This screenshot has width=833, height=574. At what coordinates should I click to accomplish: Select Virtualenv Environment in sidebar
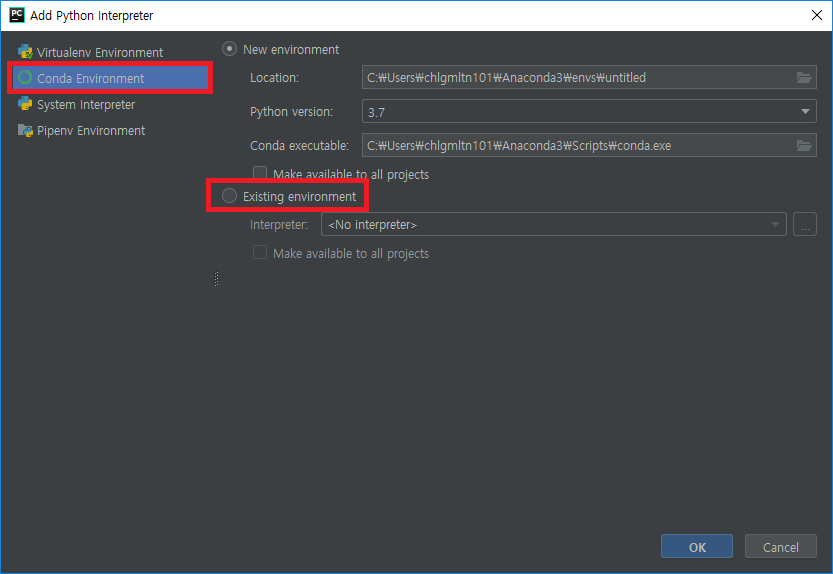pos(110,52)
